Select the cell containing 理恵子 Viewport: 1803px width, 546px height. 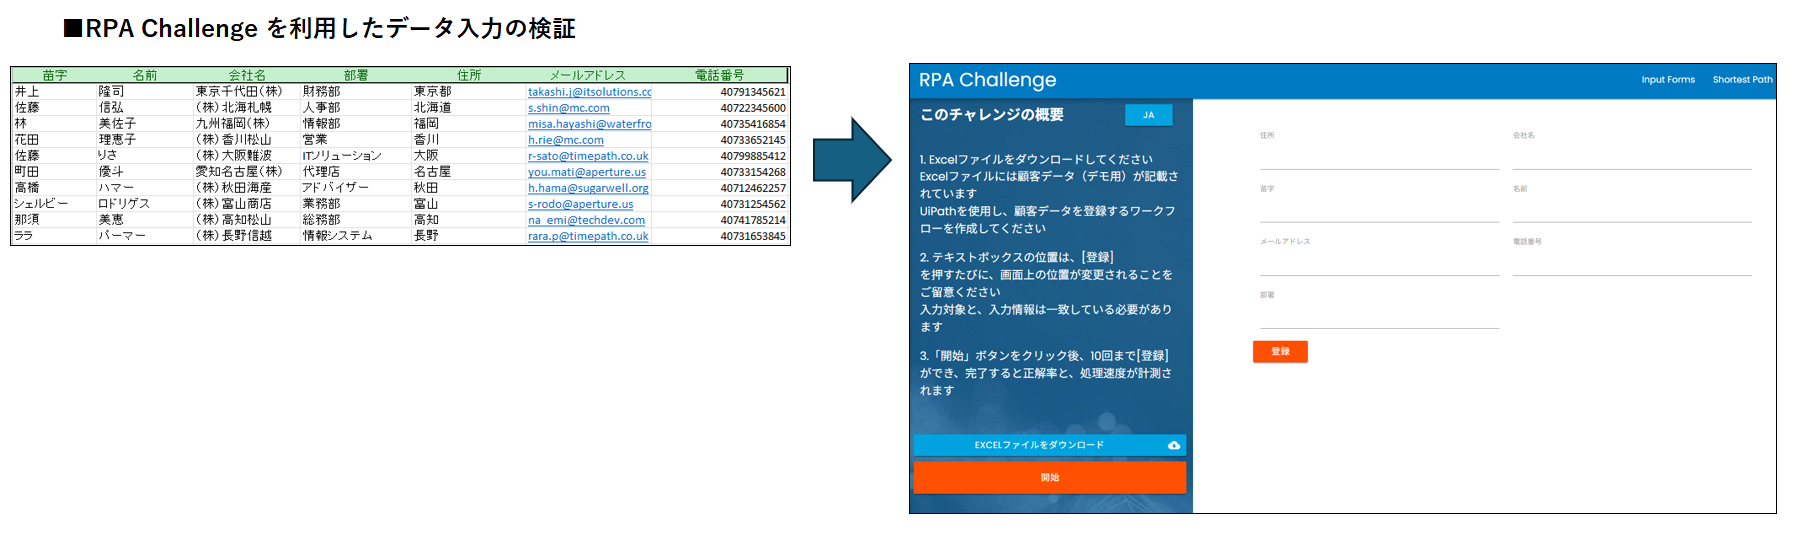(x=145, y=140)
